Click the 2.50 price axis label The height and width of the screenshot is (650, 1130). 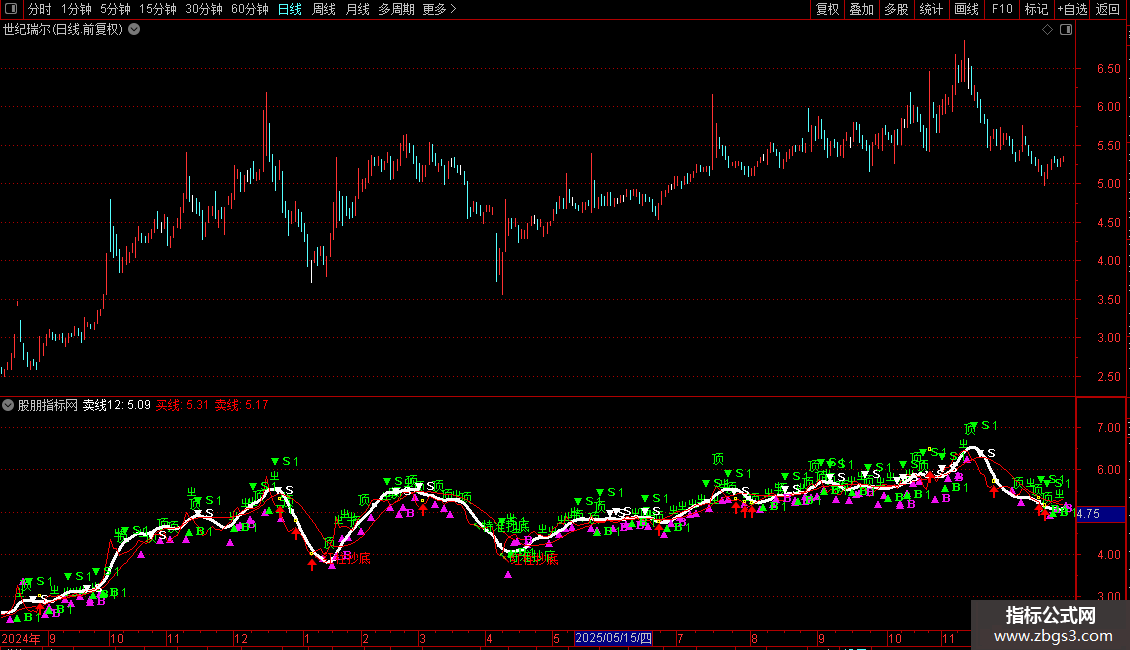point(1108,376)
